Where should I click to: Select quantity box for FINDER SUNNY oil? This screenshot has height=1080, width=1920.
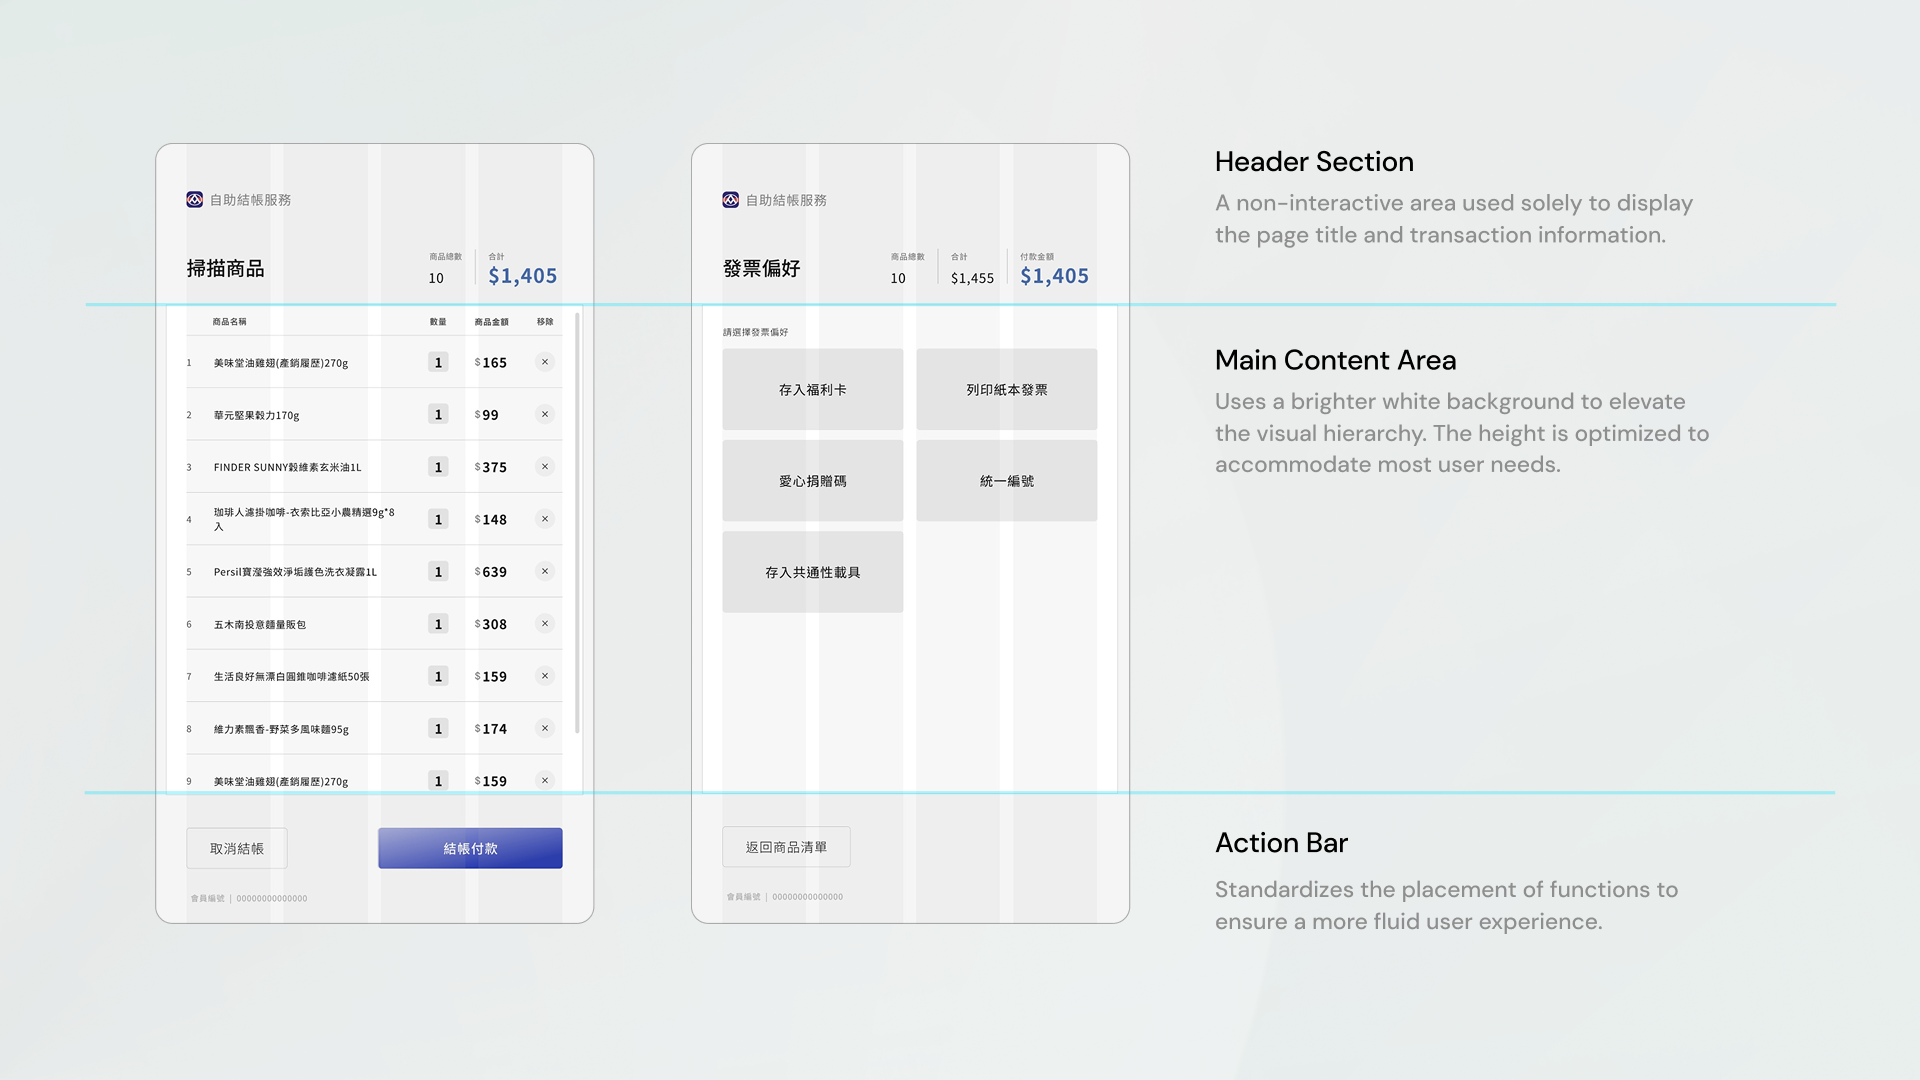click(438, 467)
